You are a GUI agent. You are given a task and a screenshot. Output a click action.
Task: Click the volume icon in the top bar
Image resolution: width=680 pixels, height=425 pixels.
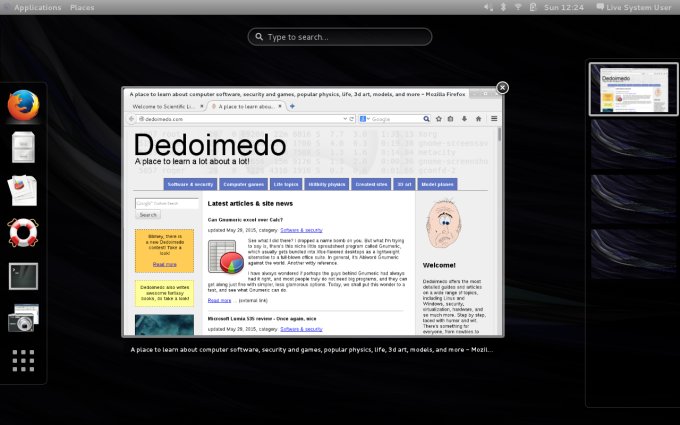[488, 7]
